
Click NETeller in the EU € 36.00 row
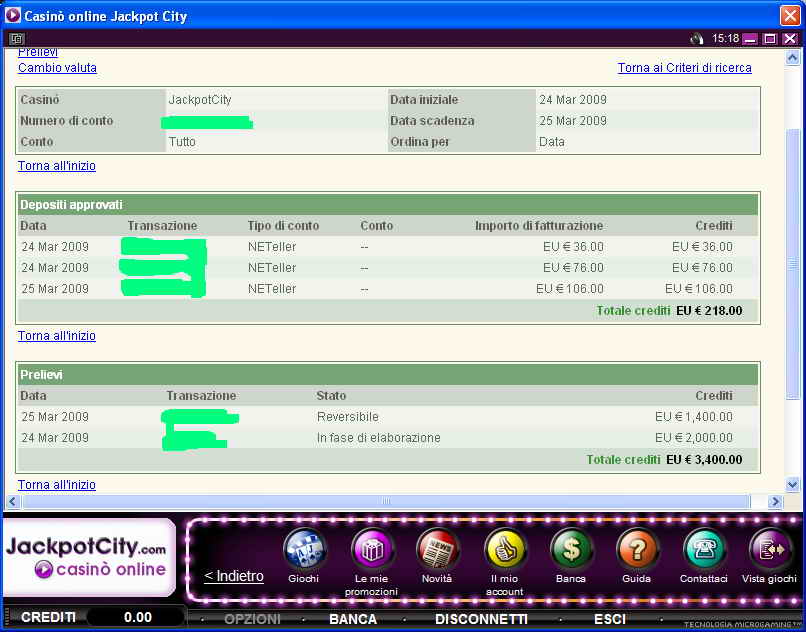pos(272,247)
